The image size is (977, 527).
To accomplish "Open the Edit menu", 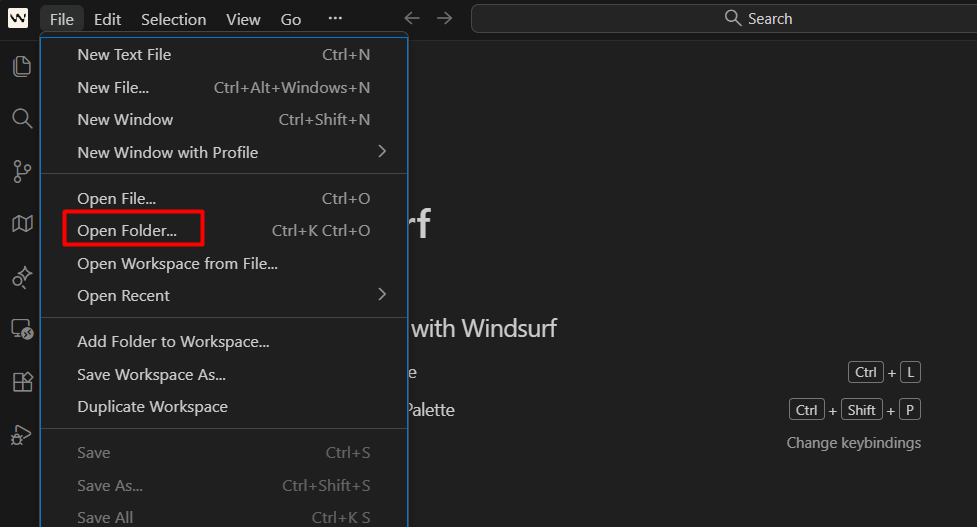I will point(107,19).
